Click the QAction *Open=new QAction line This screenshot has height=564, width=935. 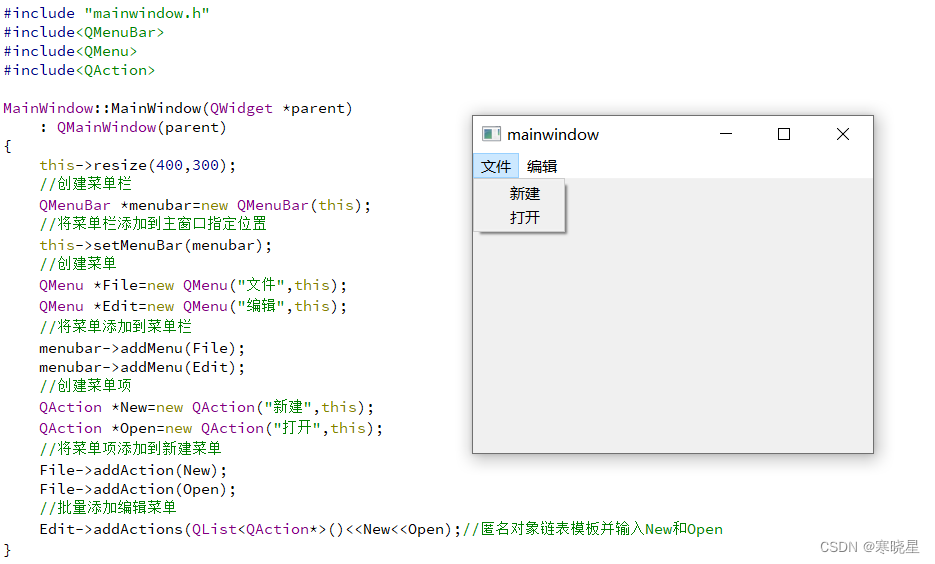(x=210, y=428)
